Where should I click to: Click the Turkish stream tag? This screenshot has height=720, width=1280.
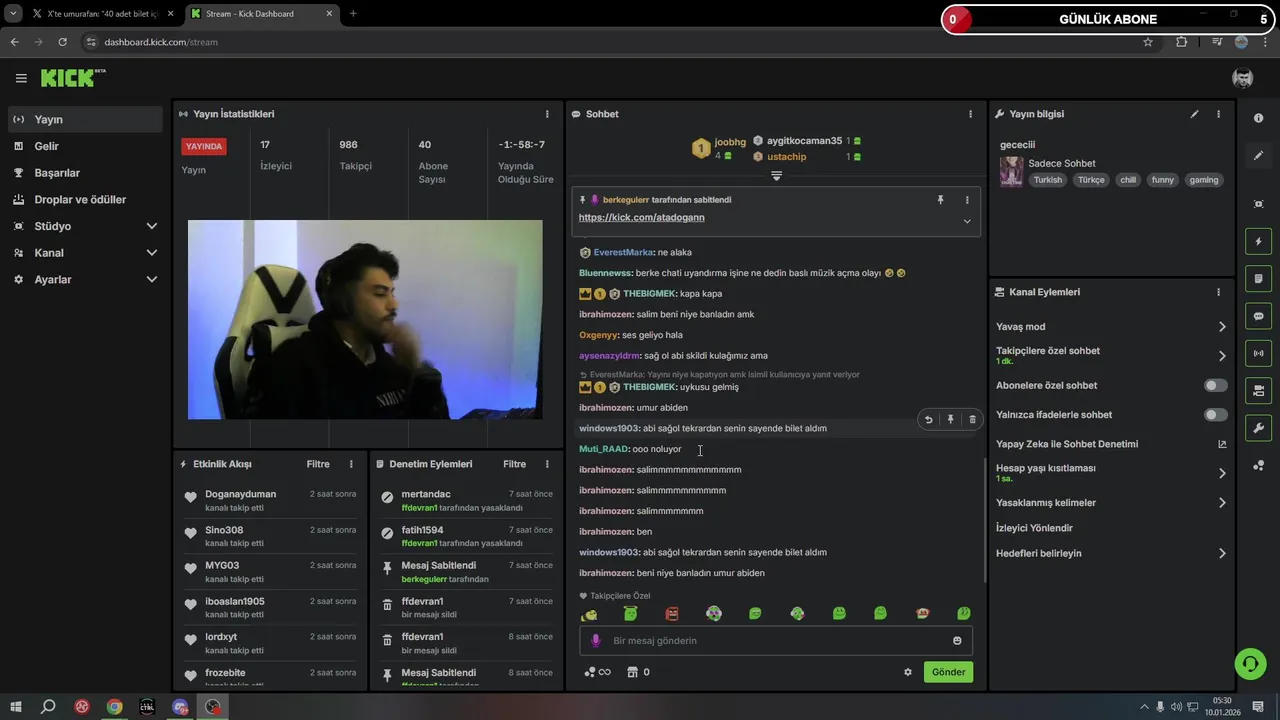(1048, 180)
